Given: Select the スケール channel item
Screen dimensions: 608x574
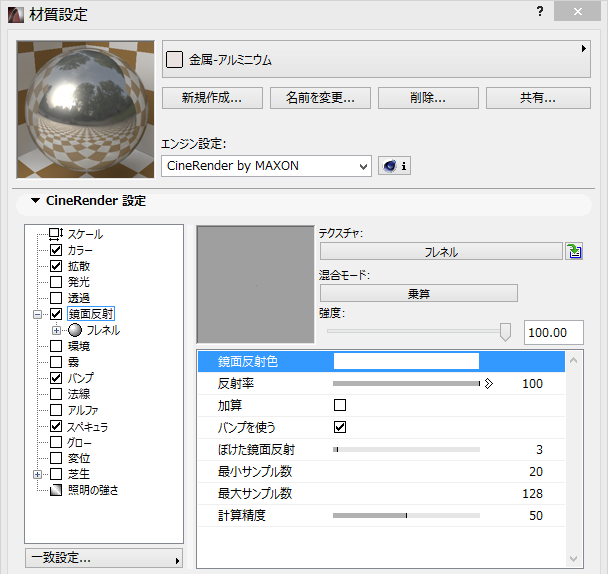Looking at the screenshot, I should [86, 234].
